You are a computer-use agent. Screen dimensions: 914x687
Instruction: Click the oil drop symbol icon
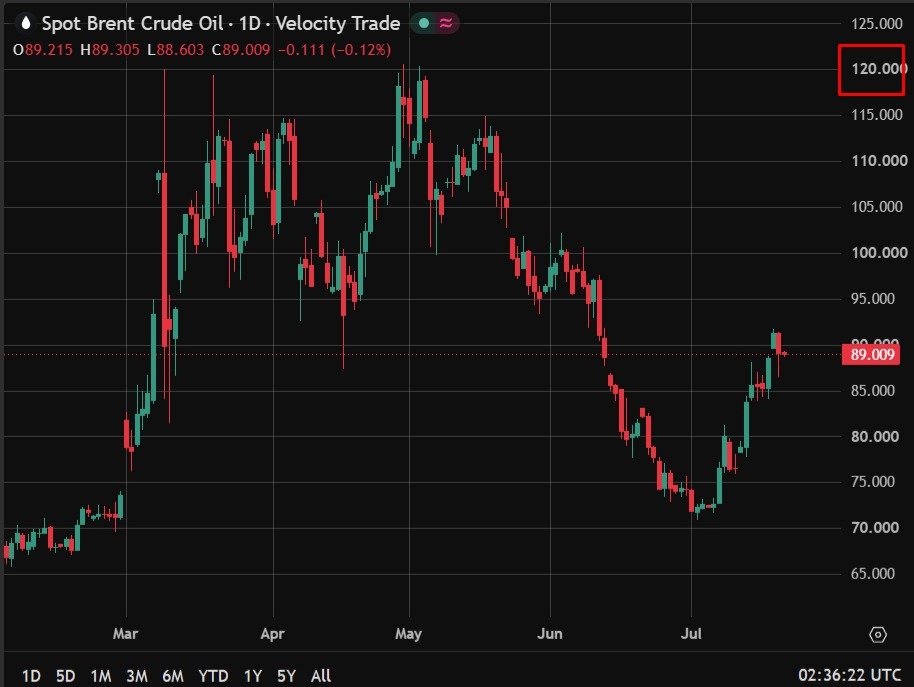25,23
